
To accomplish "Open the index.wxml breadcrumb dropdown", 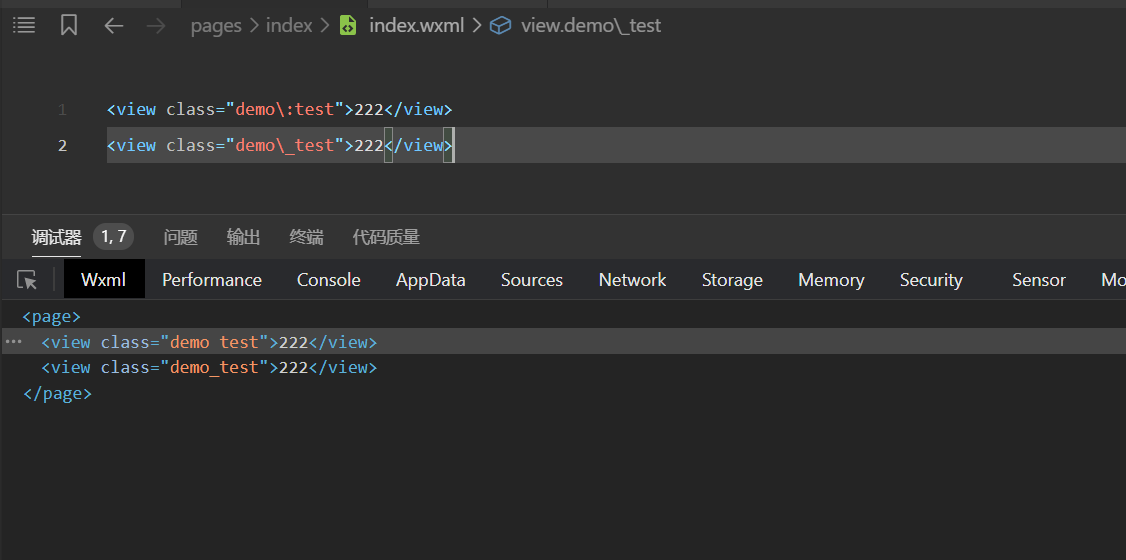I will pyautogui.click(x=416, y=26).
